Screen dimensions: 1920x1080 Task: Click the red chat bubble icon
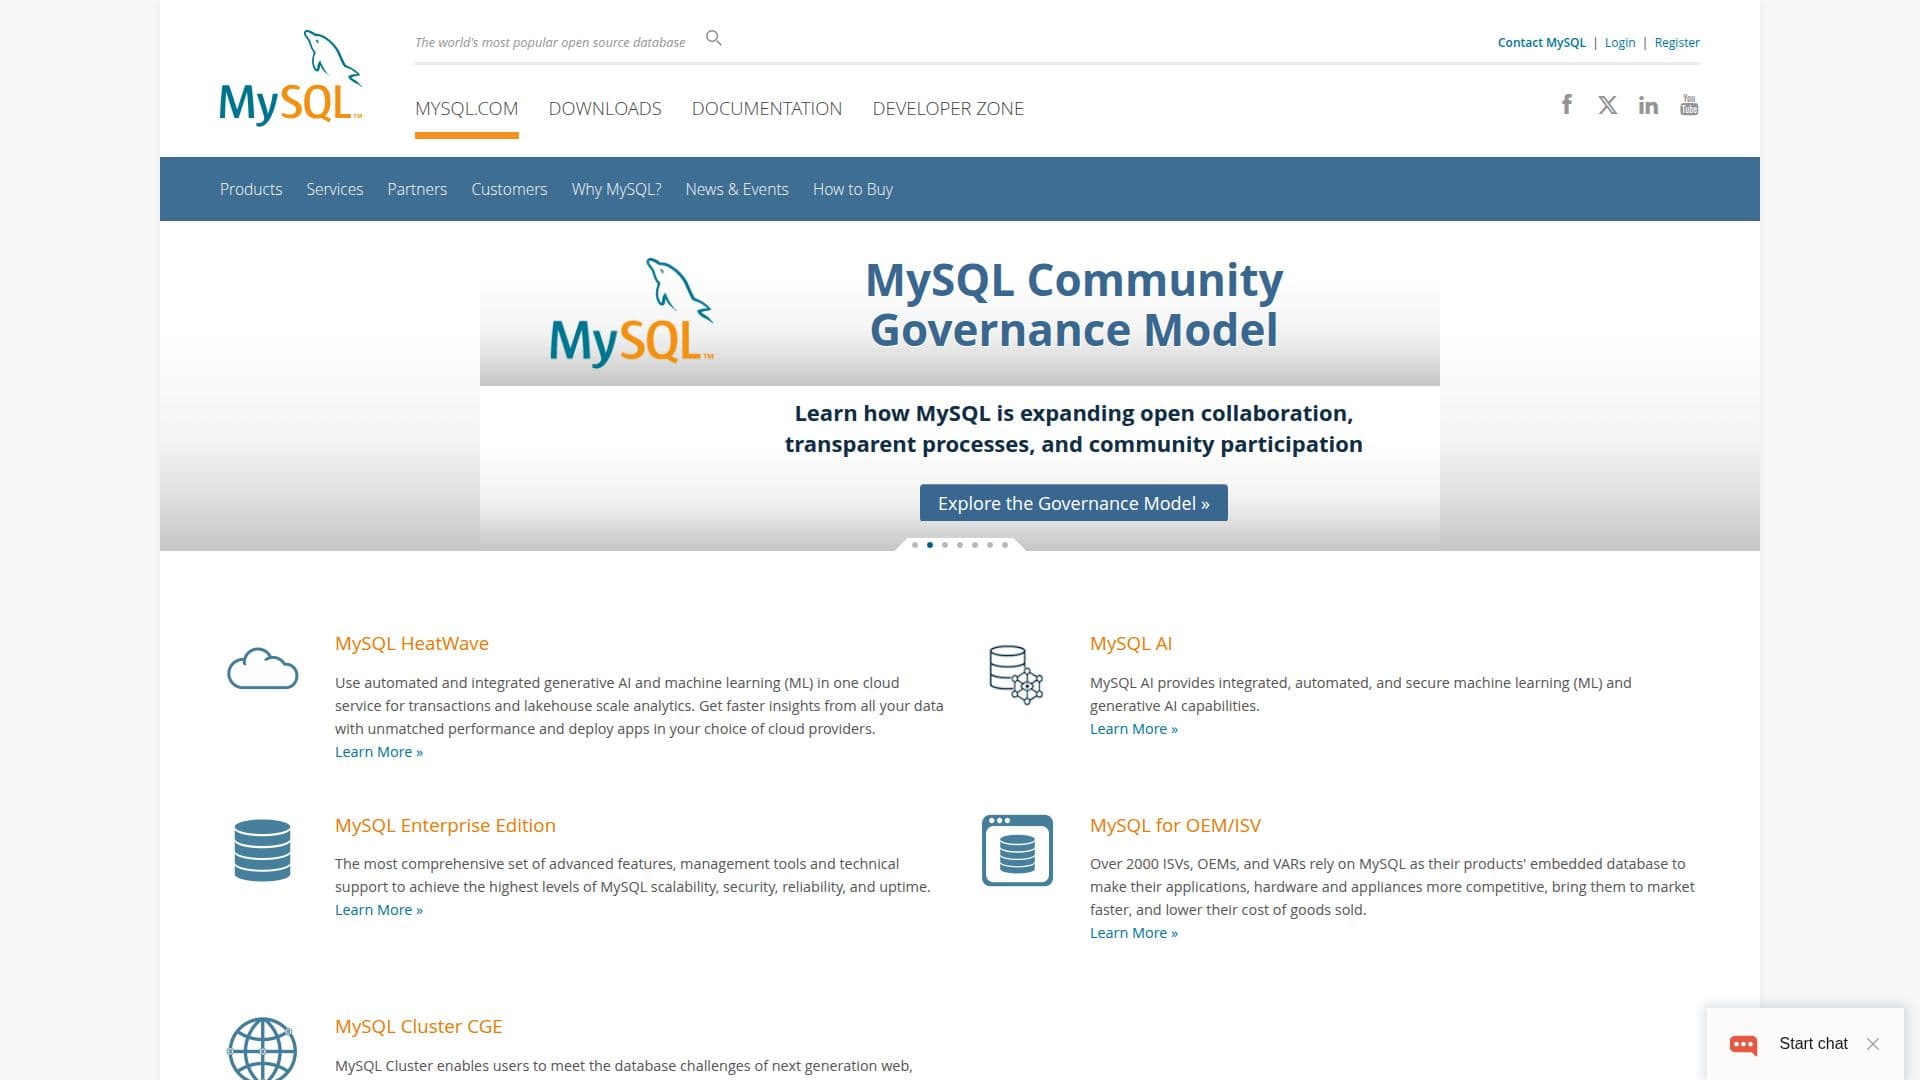[1743, 1045]
